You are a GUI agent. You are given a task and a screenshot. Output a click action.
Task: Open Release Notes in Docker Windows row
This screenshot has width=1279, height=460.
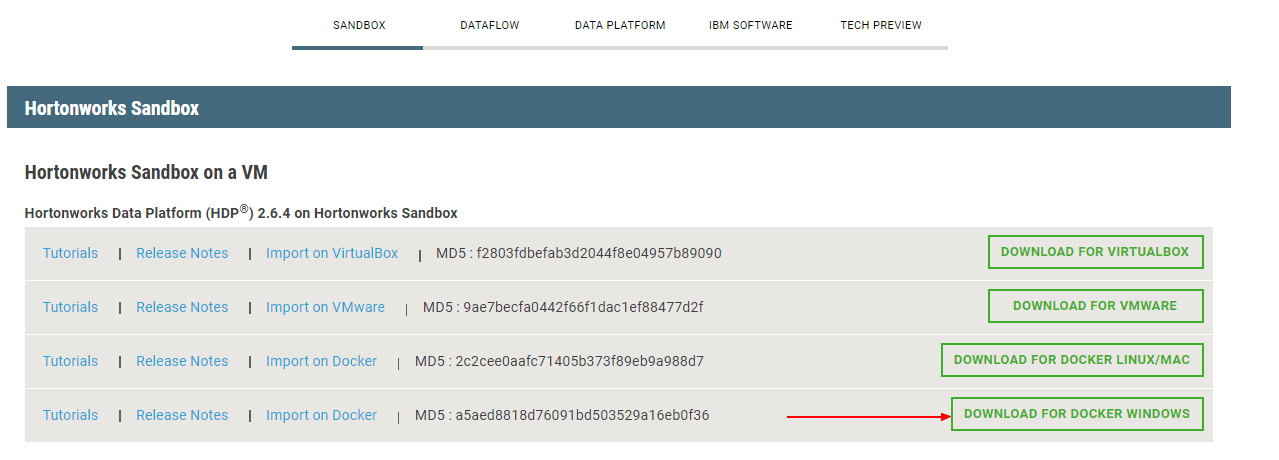click(x=182, y=416)
